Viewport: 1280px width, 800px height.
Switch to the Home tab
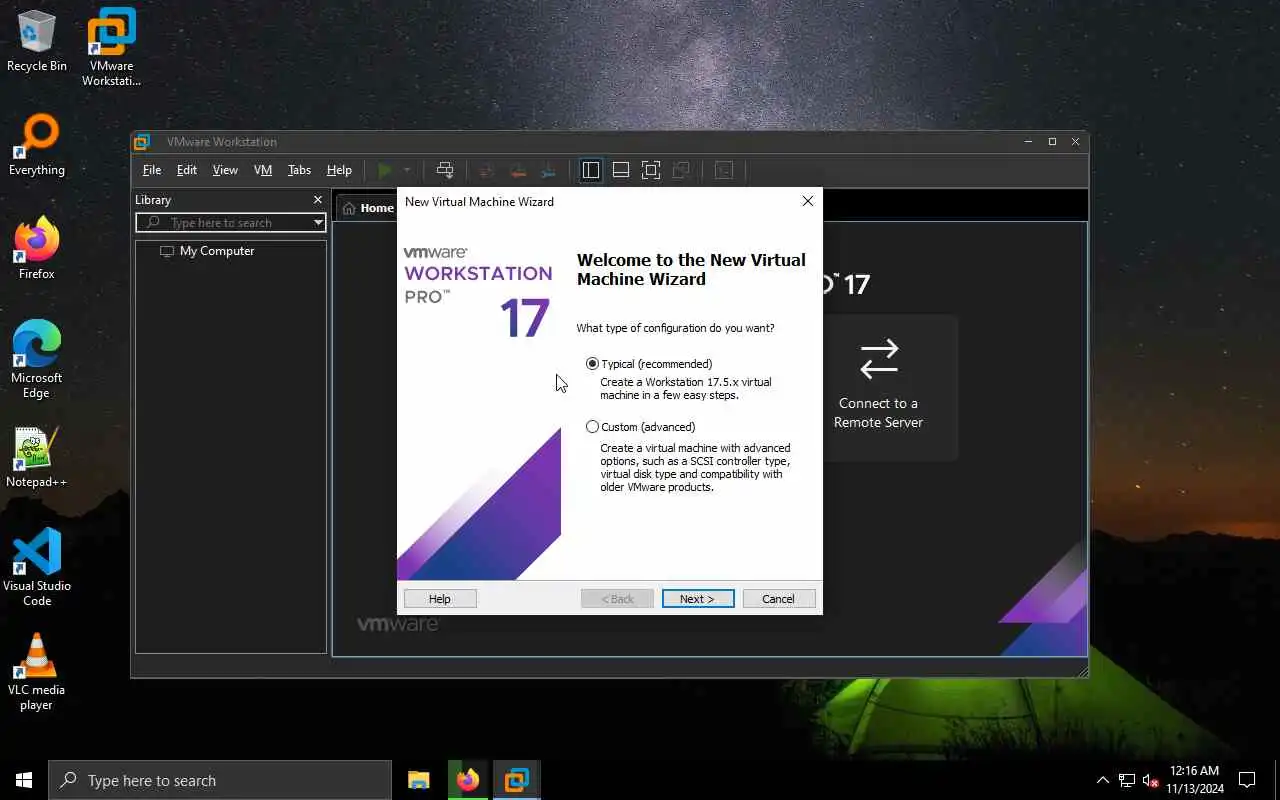pyautogui.click(x=367, y=208)
